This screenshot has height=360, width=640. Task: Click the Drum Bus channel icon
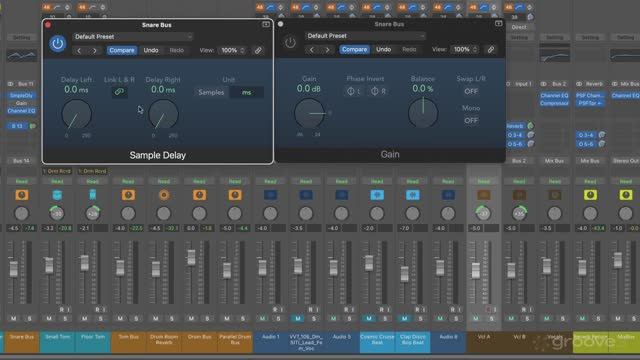click(x=199, y=195)
